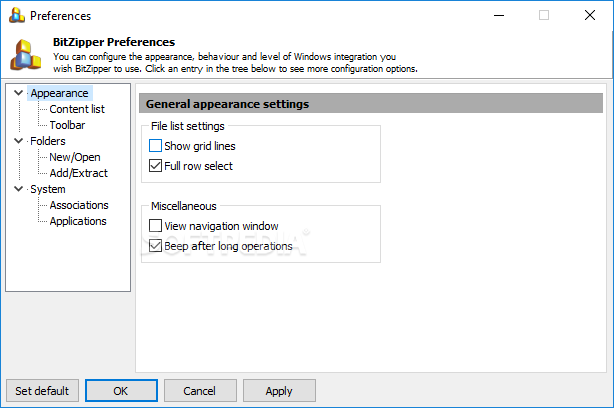Click the Set default button
Screen dimensions: 614x408
tap(42, 390)
